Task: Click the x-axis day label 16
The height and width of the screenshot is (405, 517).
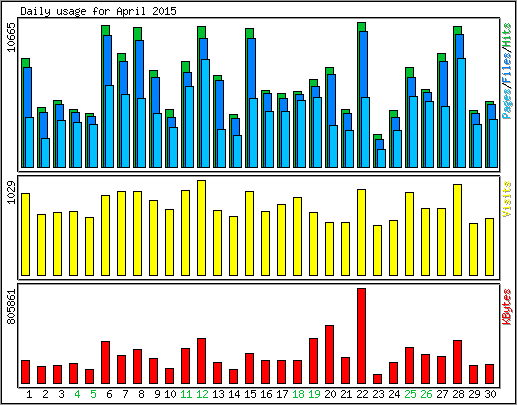Action: point(266,394)
